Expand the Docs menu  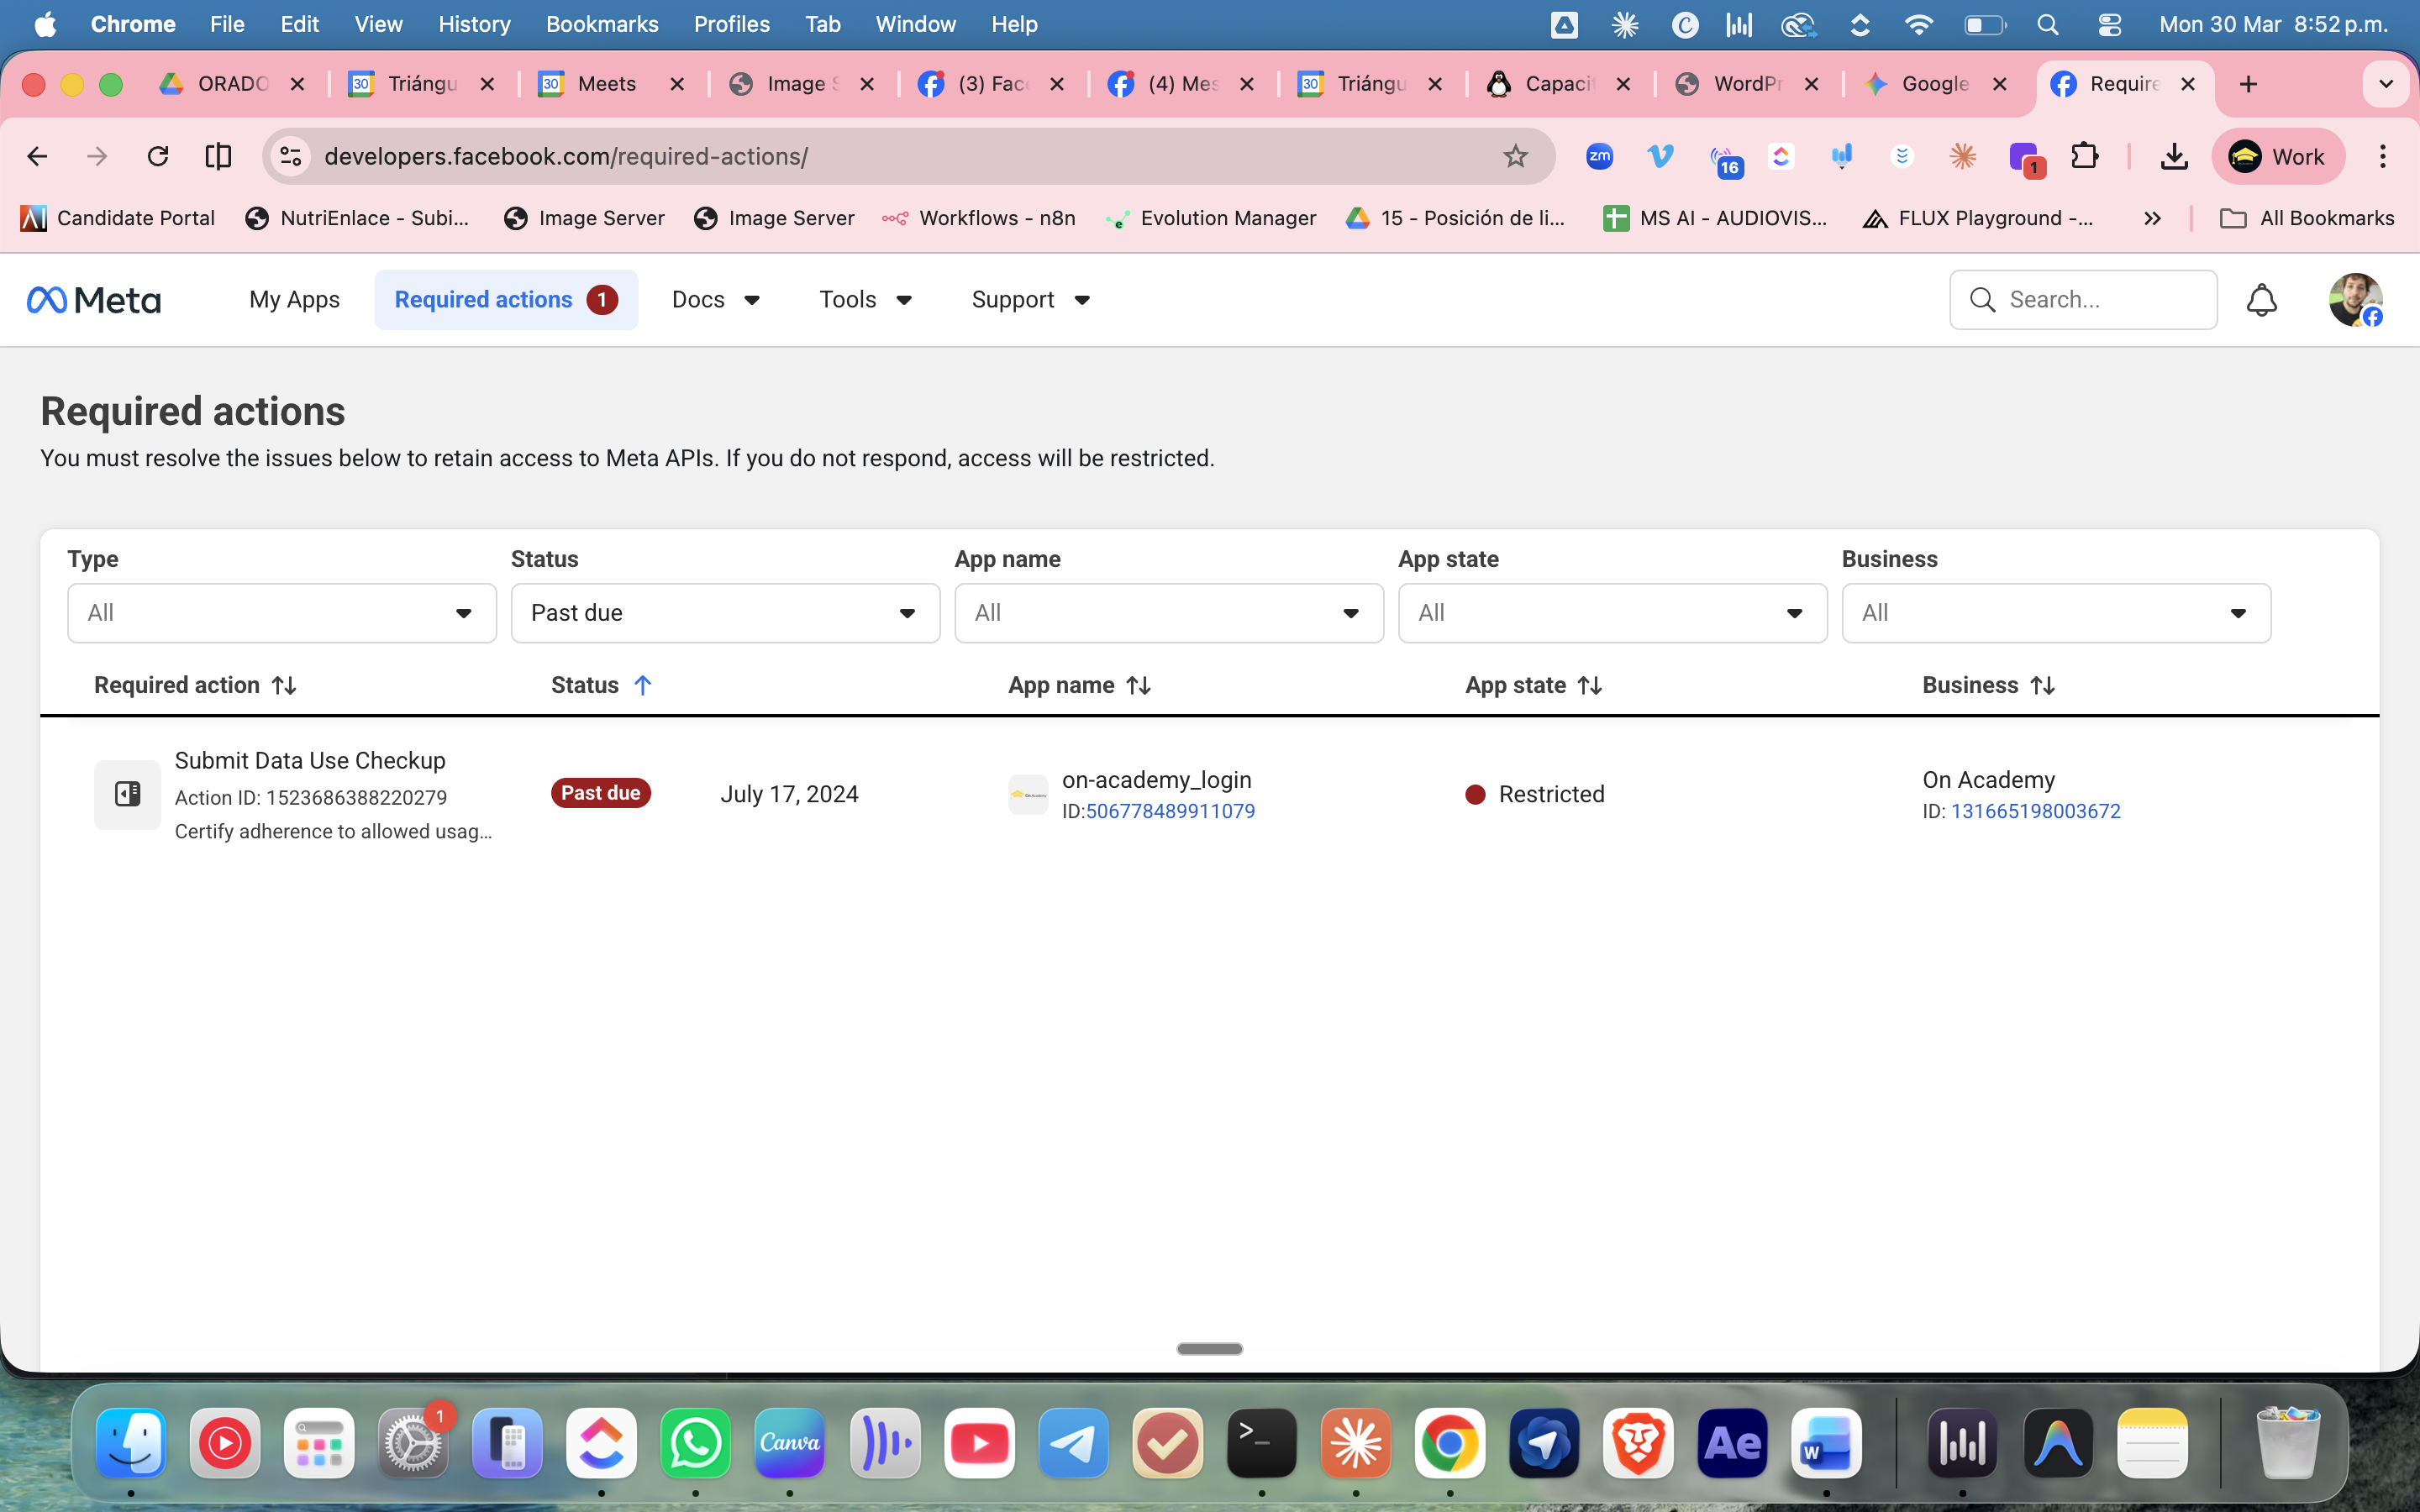[x=716, y=300]
